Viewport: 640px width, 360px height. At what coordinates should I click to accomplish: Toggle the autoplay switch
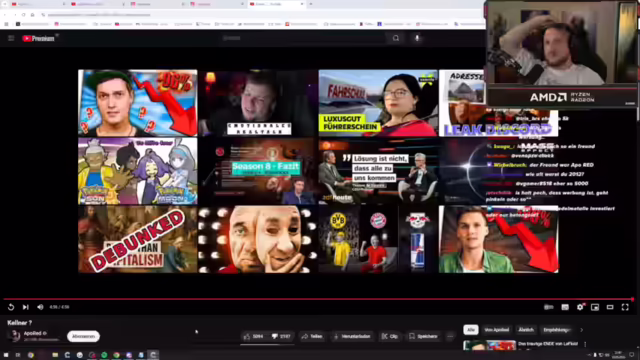549,307
